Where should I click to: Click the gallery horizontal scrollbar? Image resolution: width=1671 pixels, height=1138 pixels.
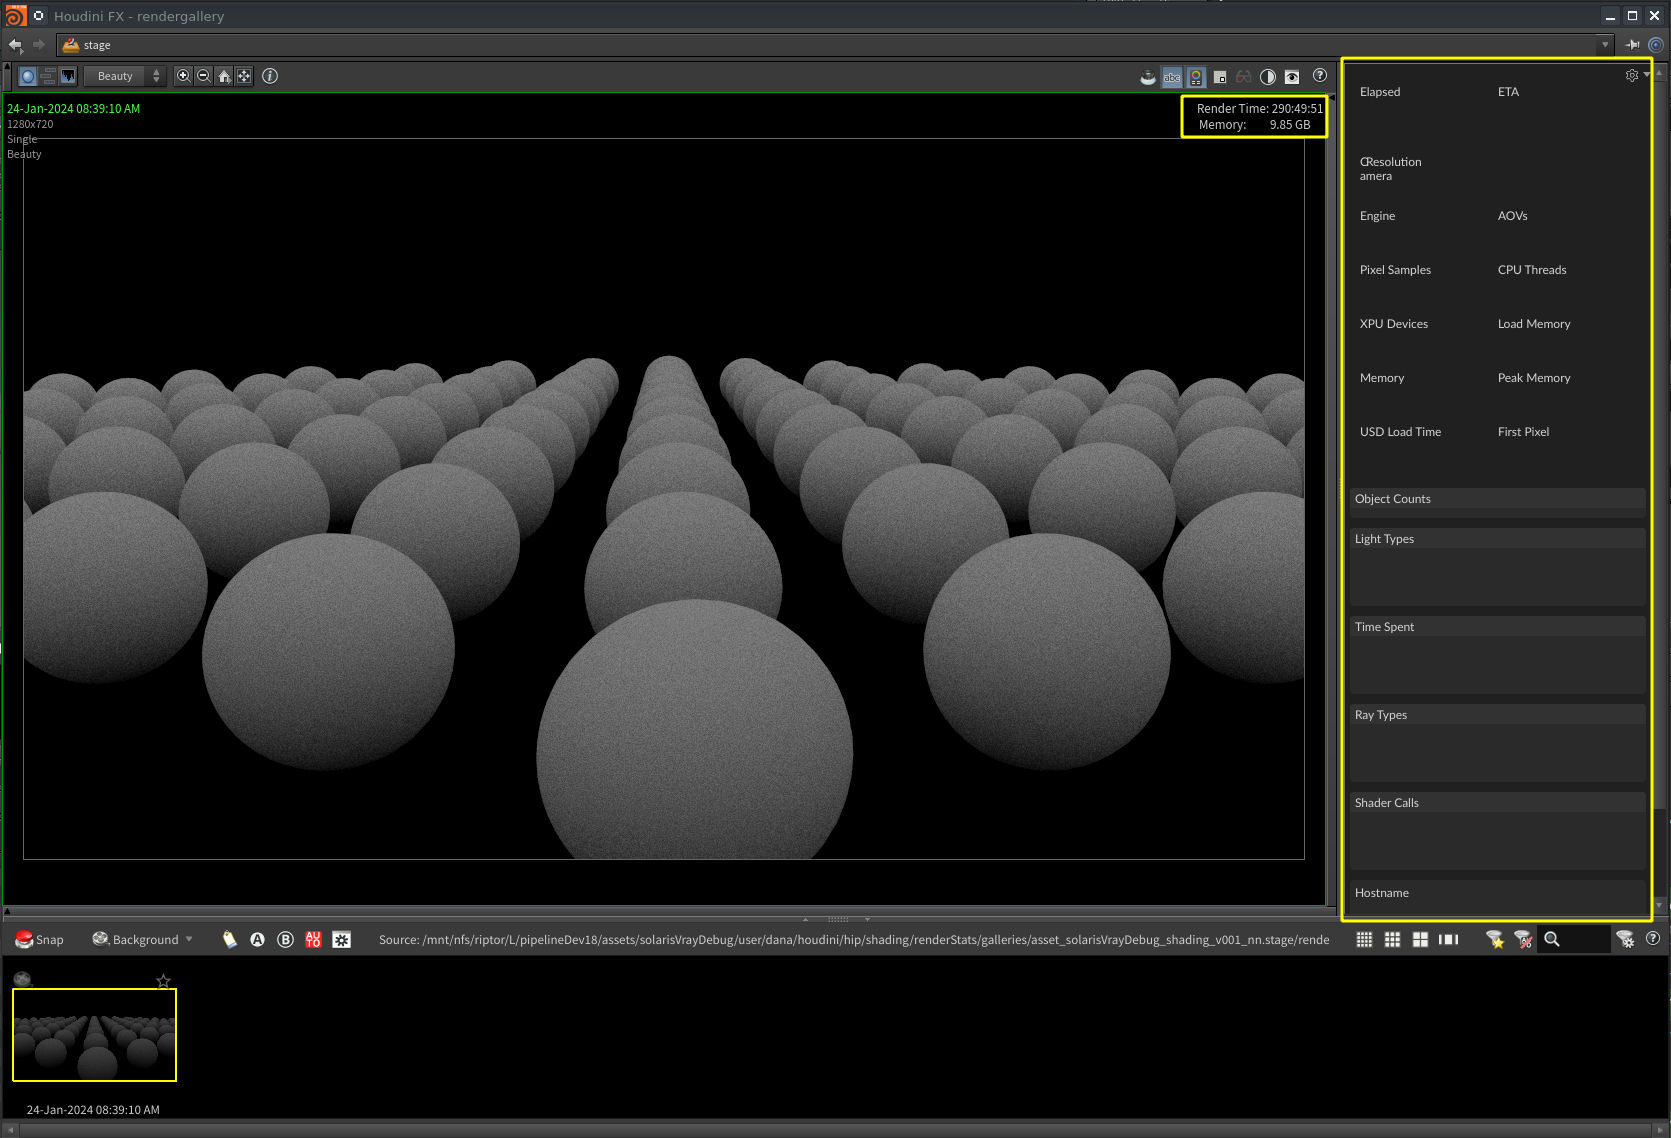coord(835,1130)
